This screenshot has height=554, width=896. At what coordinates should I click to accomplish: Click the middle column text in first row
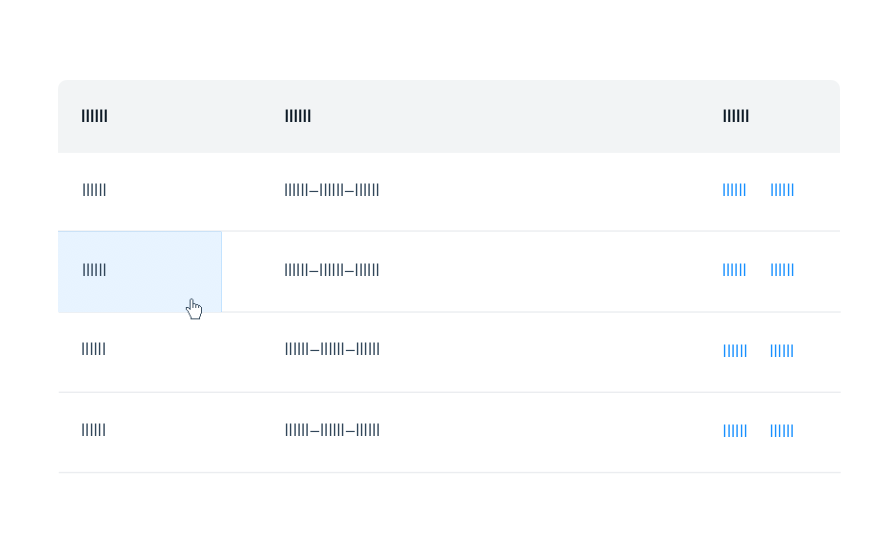pos(332,190)
